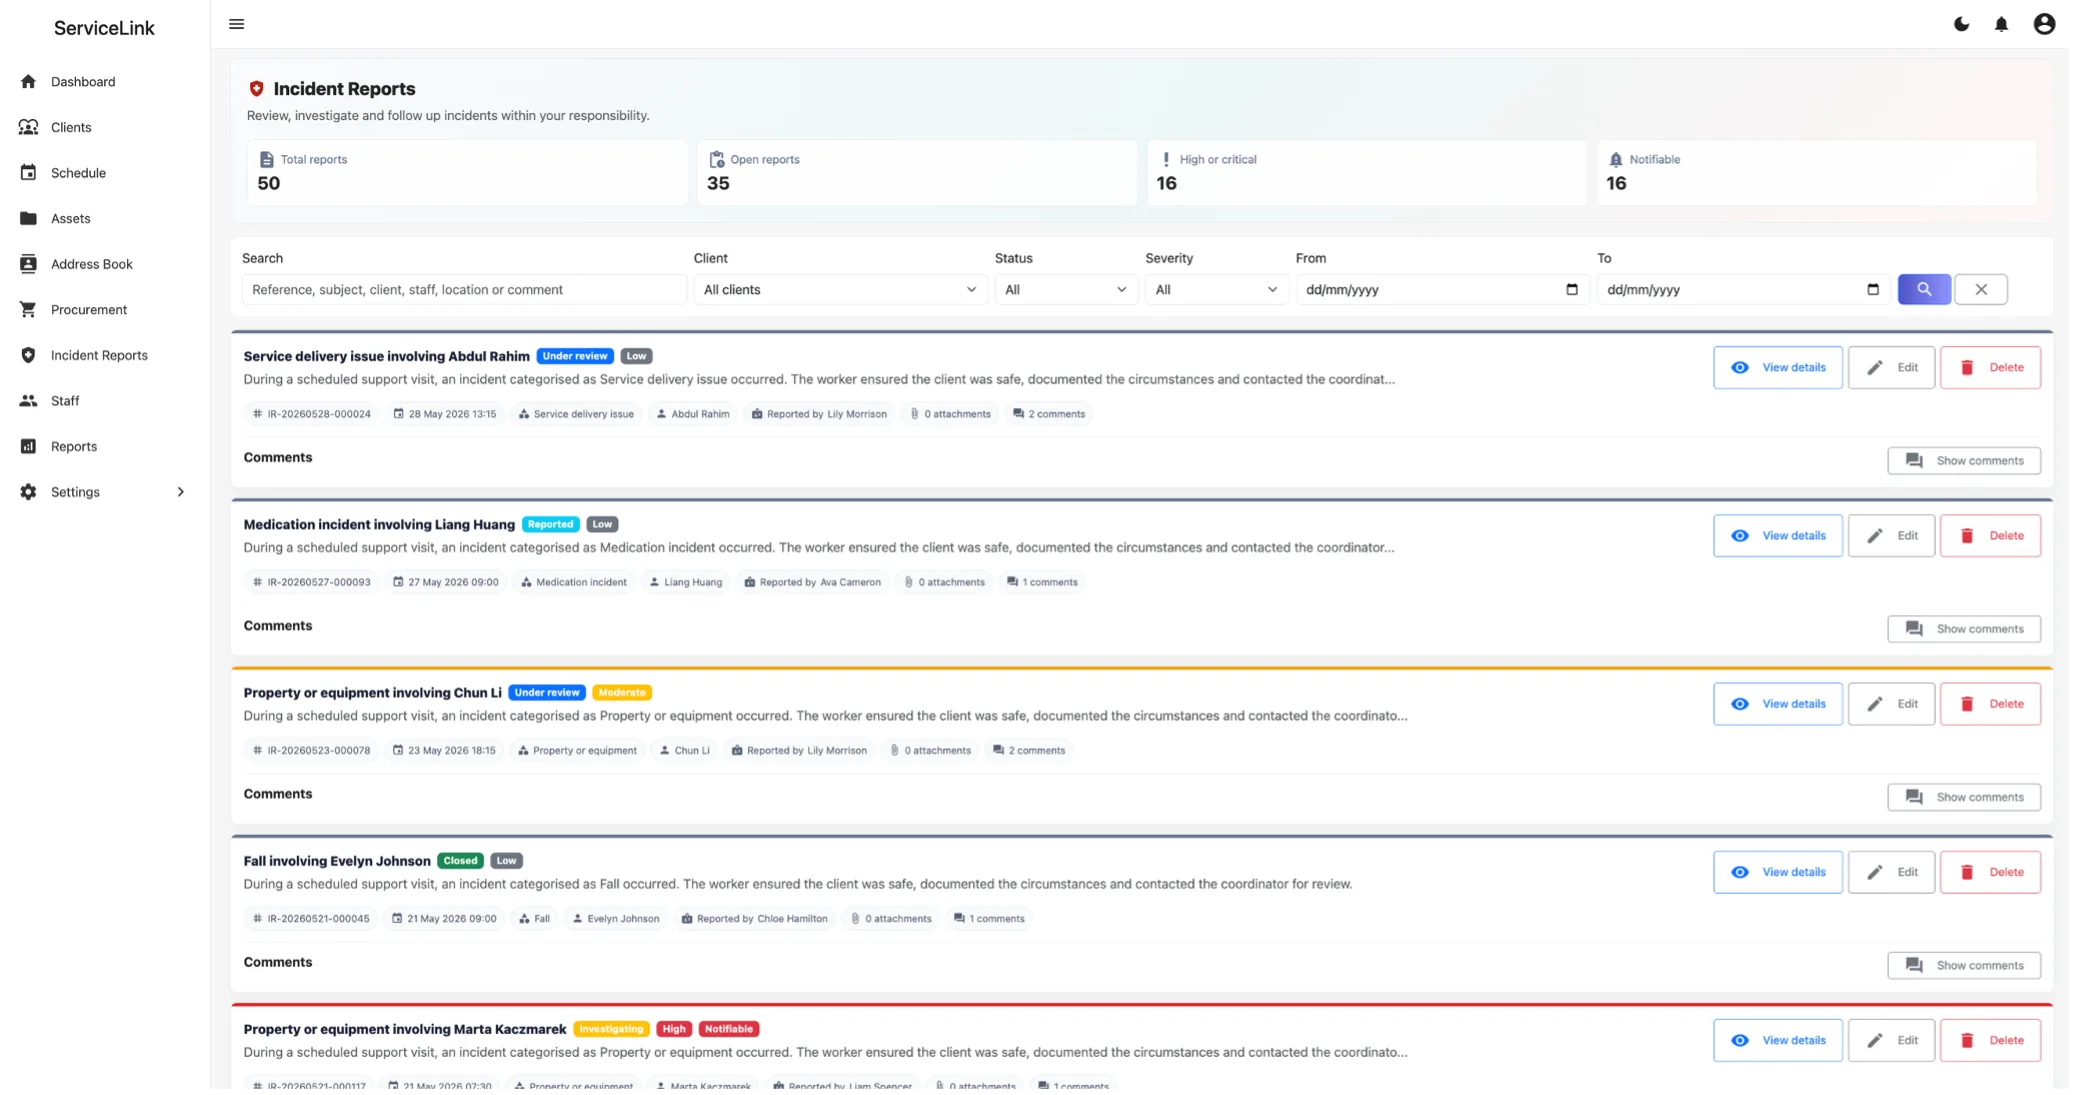Toggle the hamburger sidebar menu icon

236,24
